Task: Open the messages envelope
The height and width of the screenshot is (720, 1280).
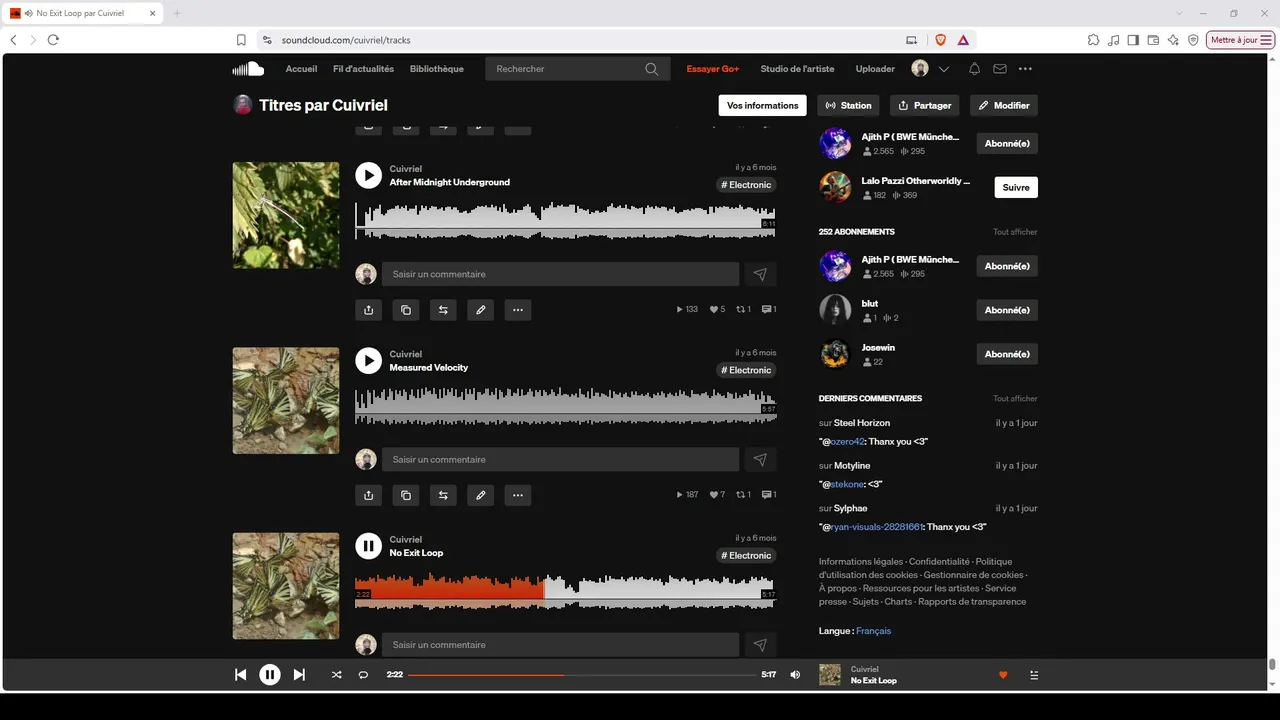Action: pos(1000,69)
